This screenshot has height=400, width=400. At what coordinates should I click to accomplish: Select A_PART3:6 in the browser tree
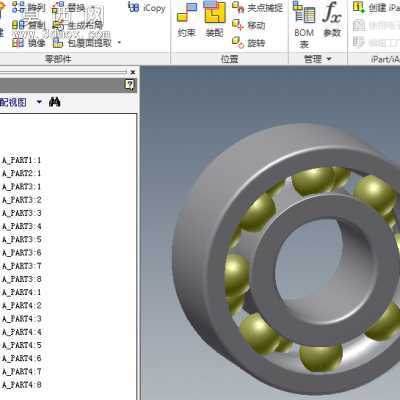click(21, 253)
